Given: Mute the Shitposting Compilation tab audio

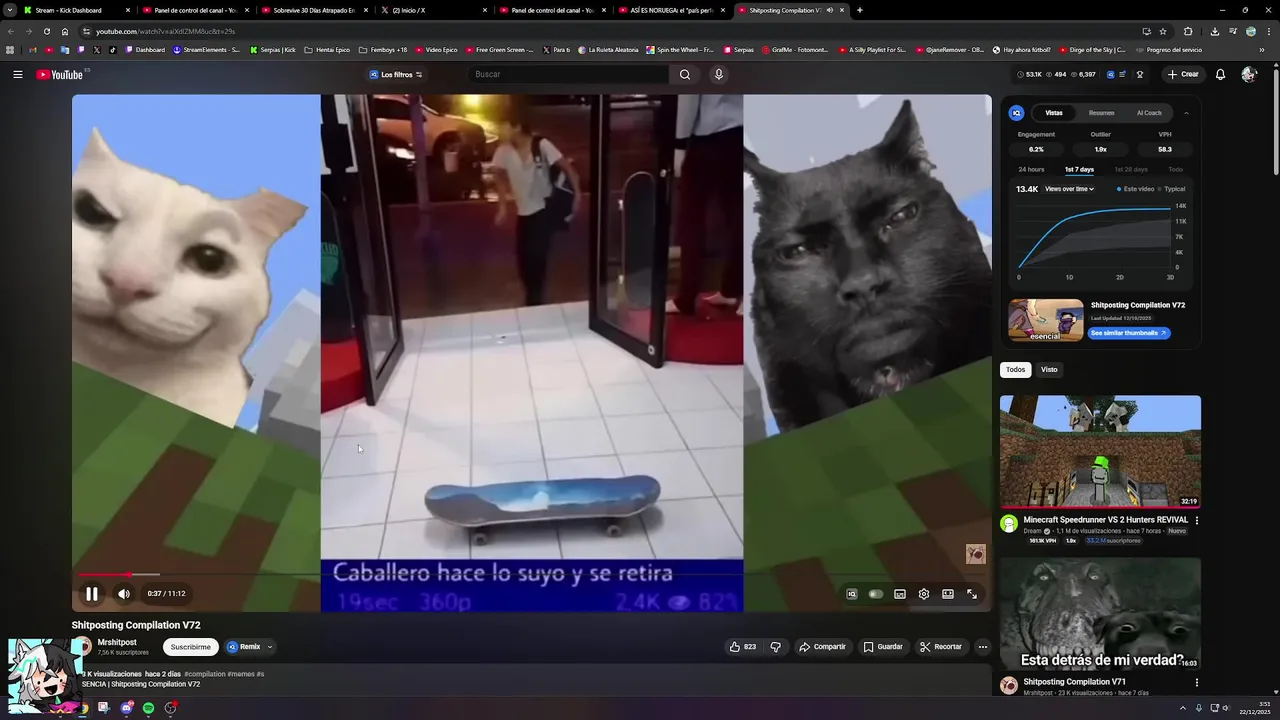Looking at the screenshot, I should pyautogui.click(x=830, y=10).
